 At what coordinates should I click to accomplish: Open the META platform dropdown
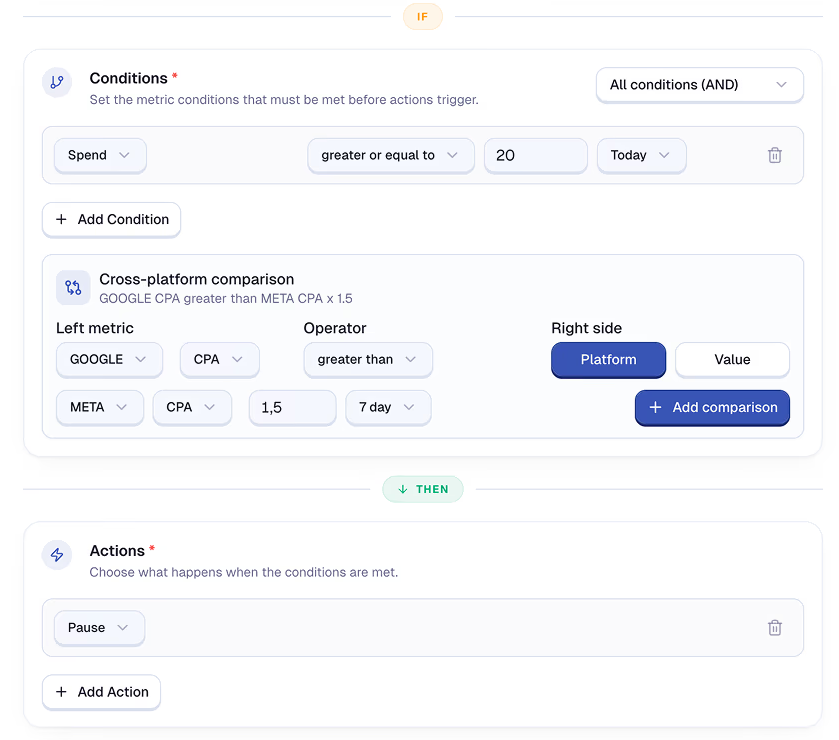[100, 407]
